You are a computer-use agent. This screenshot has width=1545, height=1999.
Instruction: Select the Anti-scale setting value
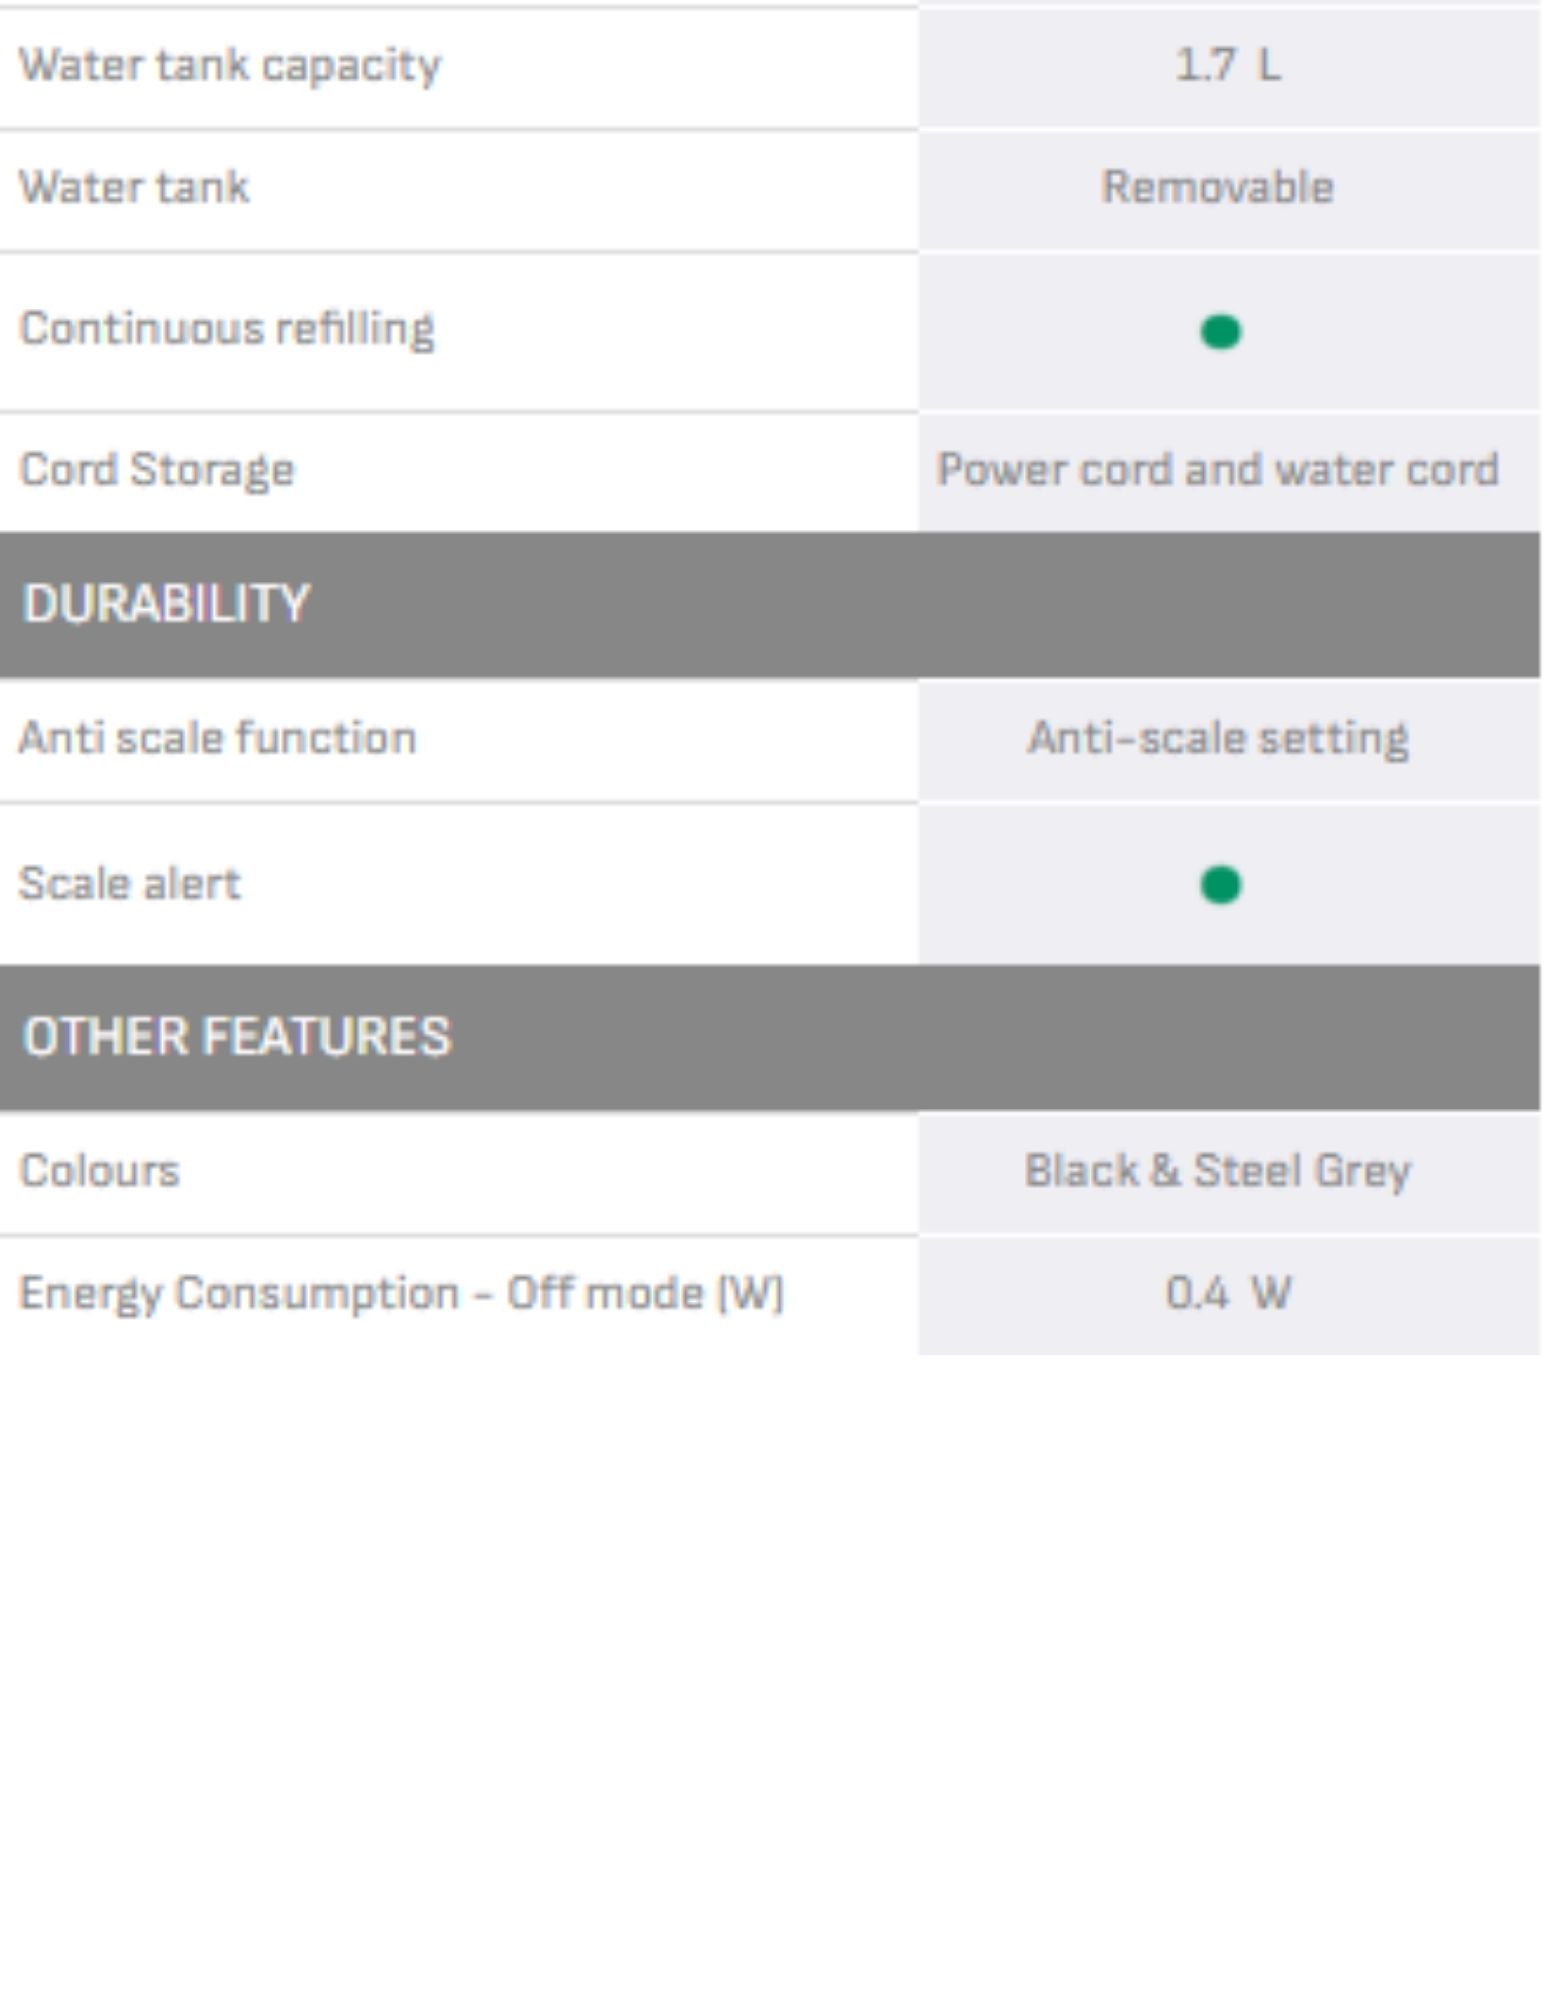pyautogui.click(x=1217, y=739)
